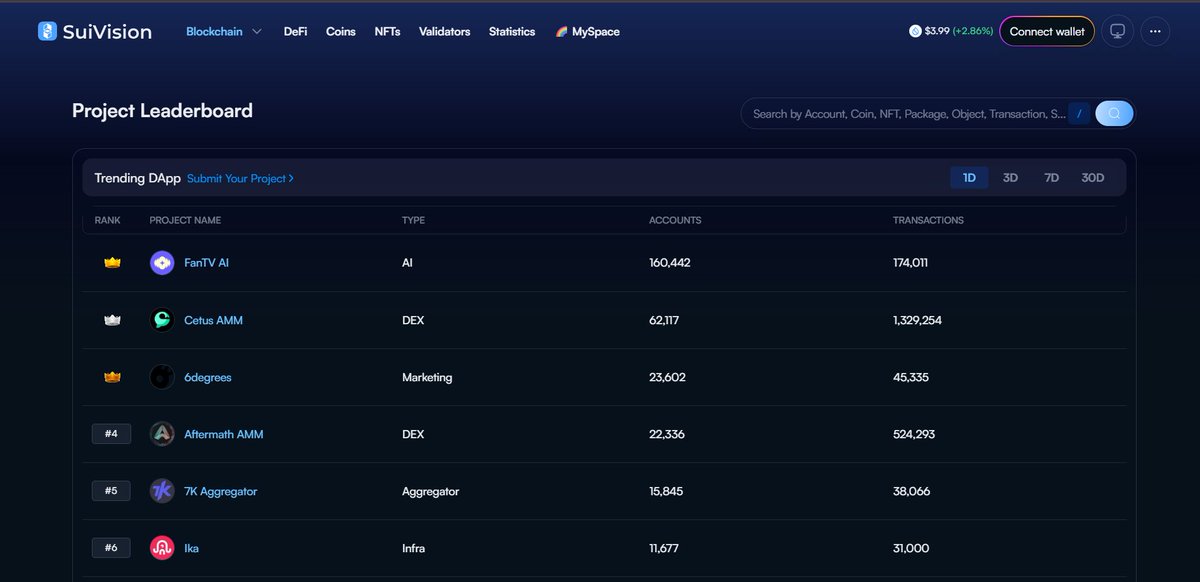The width and height of the screenshot is (1200, 582).
Task: Click the Connect wallet button
Action: coord(1047,31)
